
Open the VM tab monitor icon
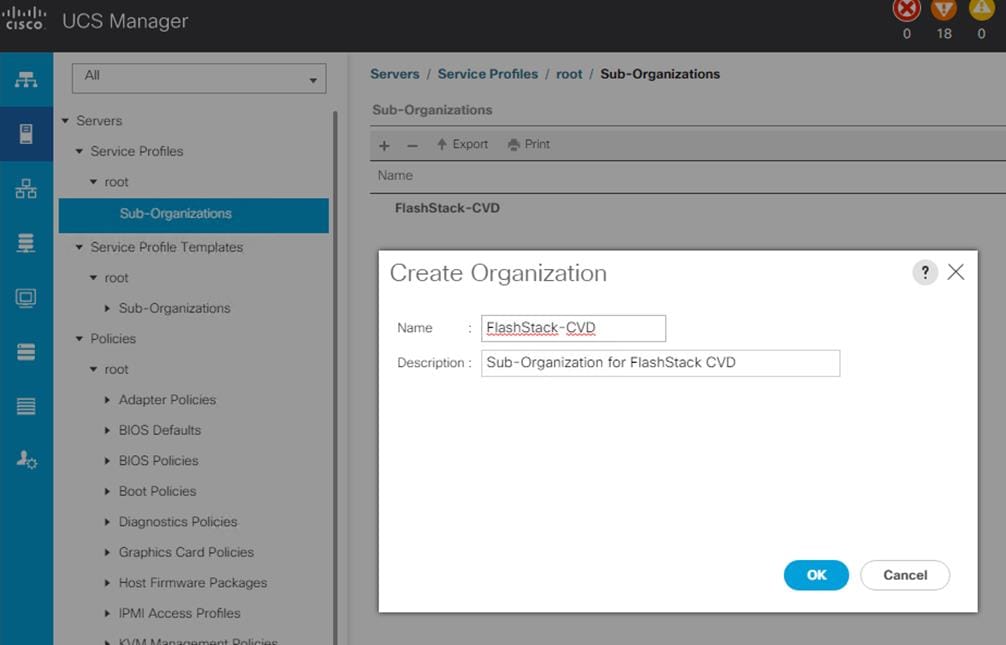(26, 298)
